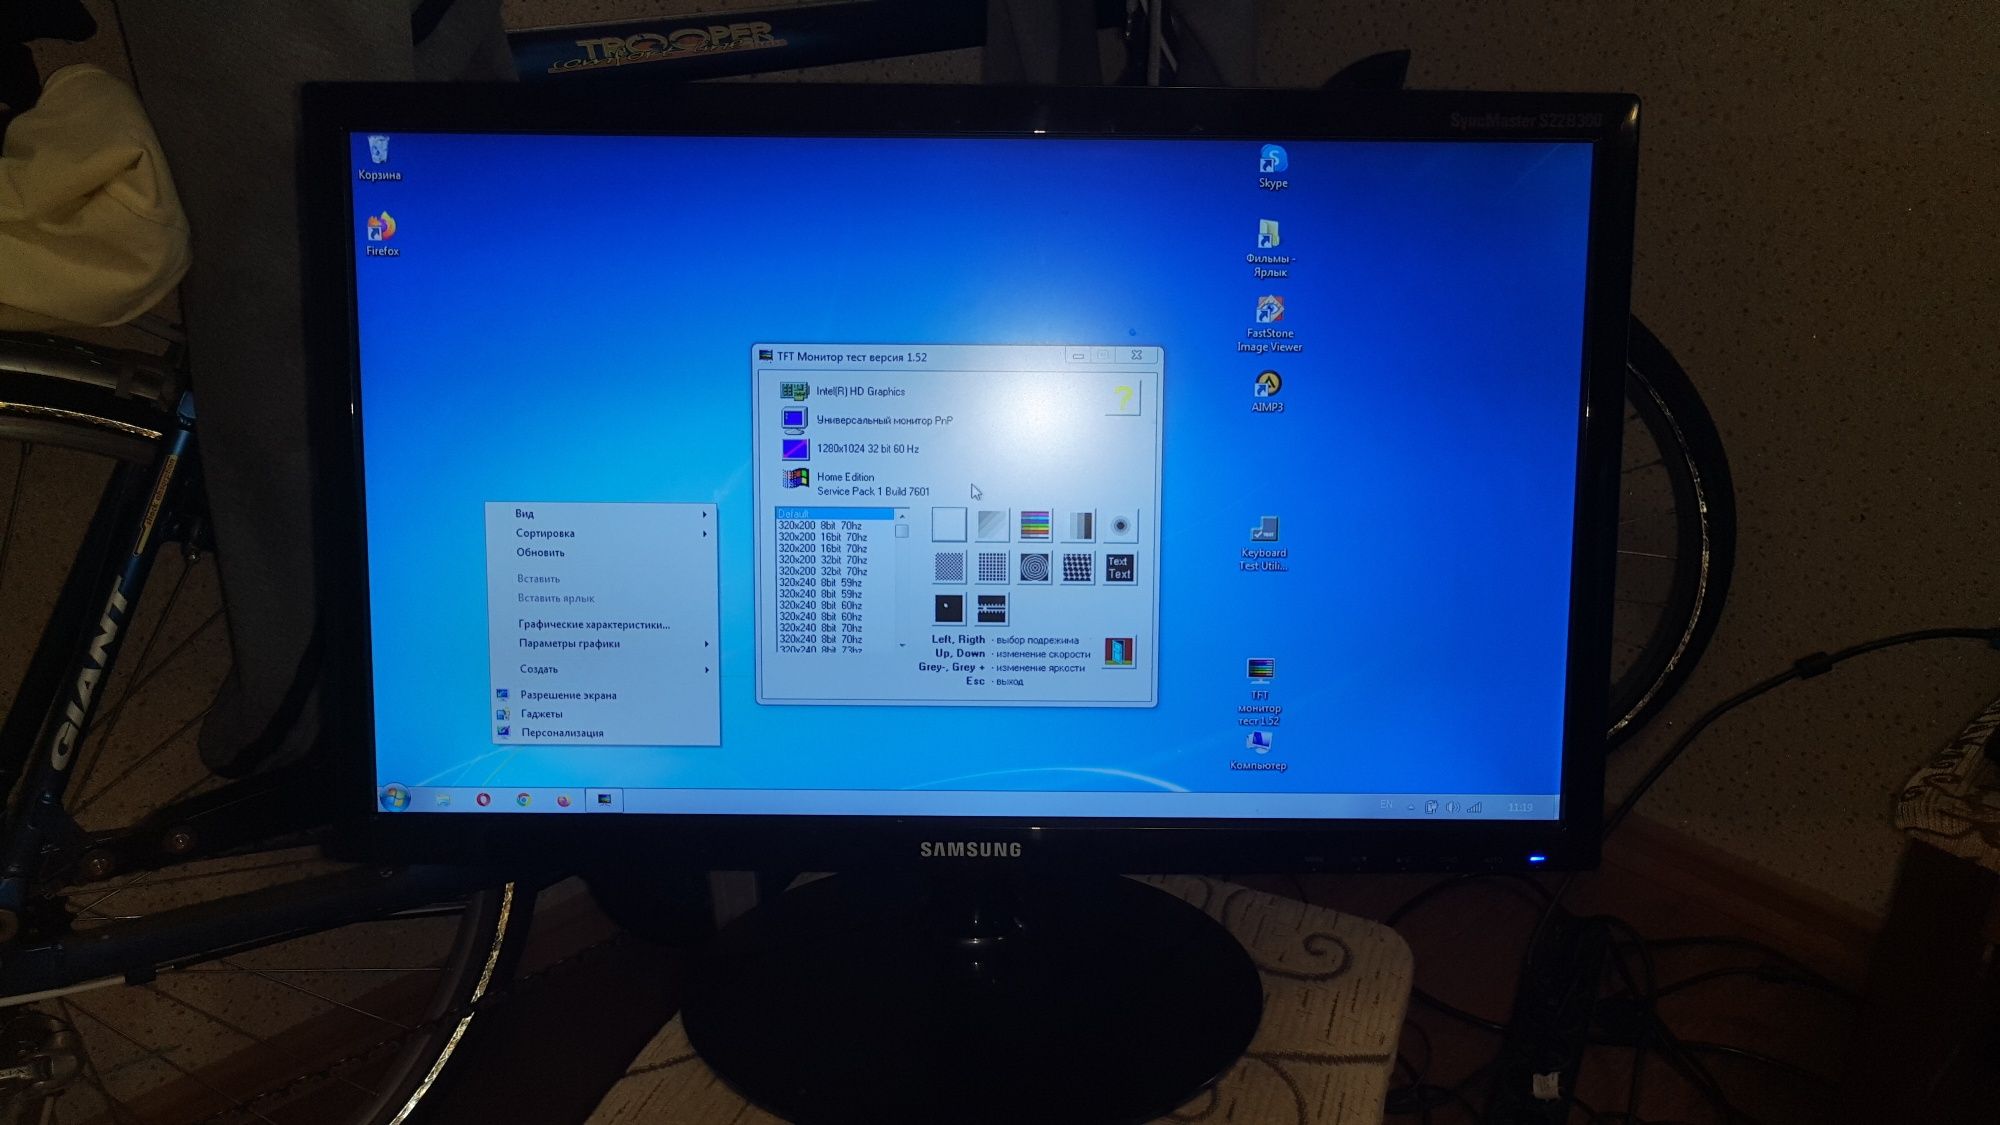Expand the Сортировка submenu arrow

705,534
